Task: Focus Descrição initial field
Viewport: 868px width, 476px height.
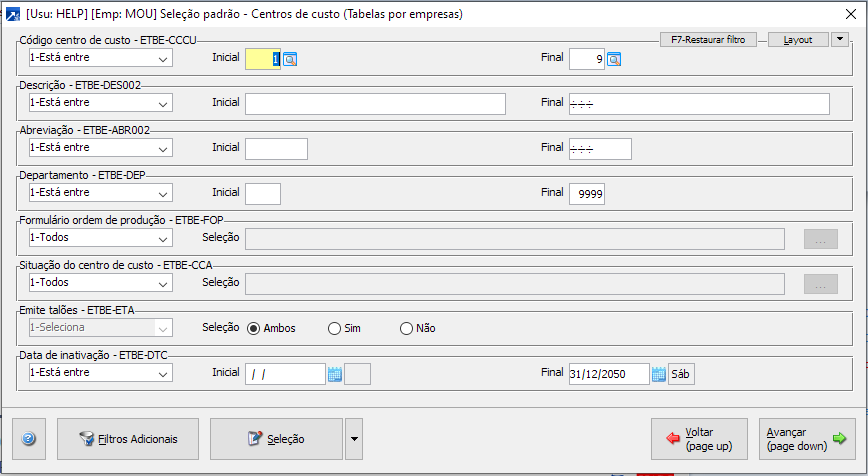Action: 375,104
